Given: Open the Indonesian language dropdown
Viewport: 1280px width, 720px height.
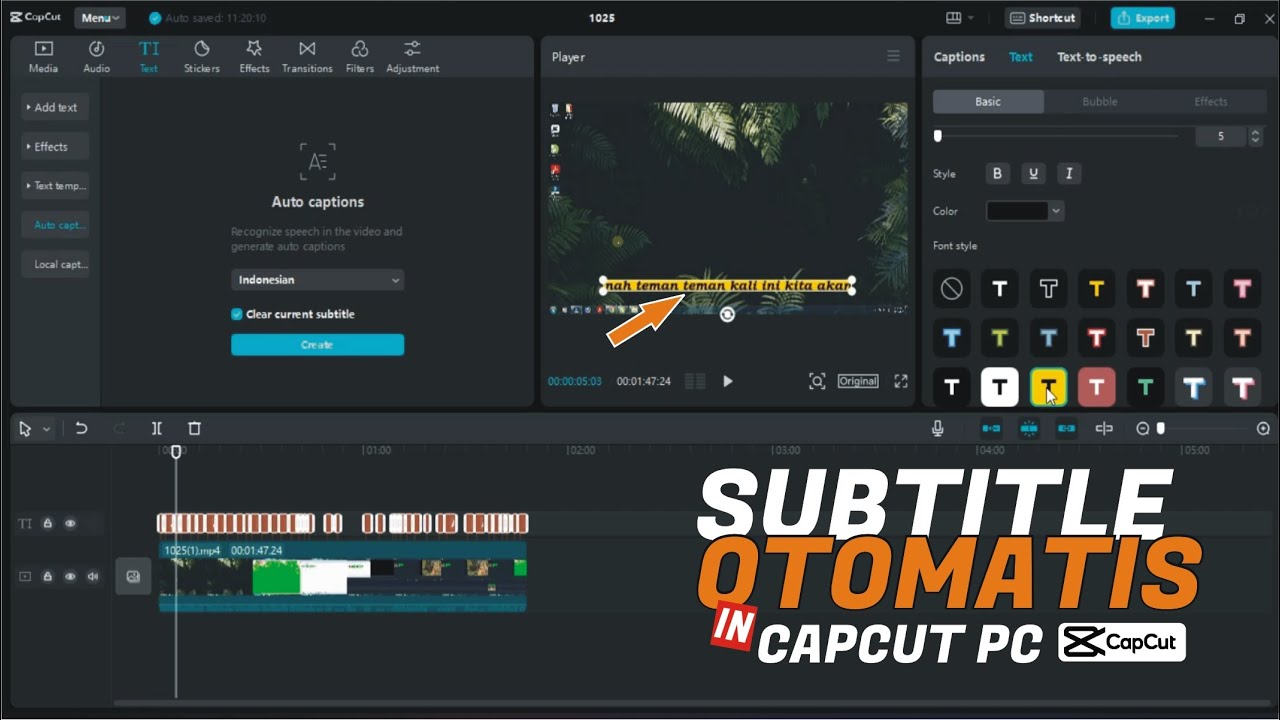Looking at the screenshot, I should click(317, 280).
